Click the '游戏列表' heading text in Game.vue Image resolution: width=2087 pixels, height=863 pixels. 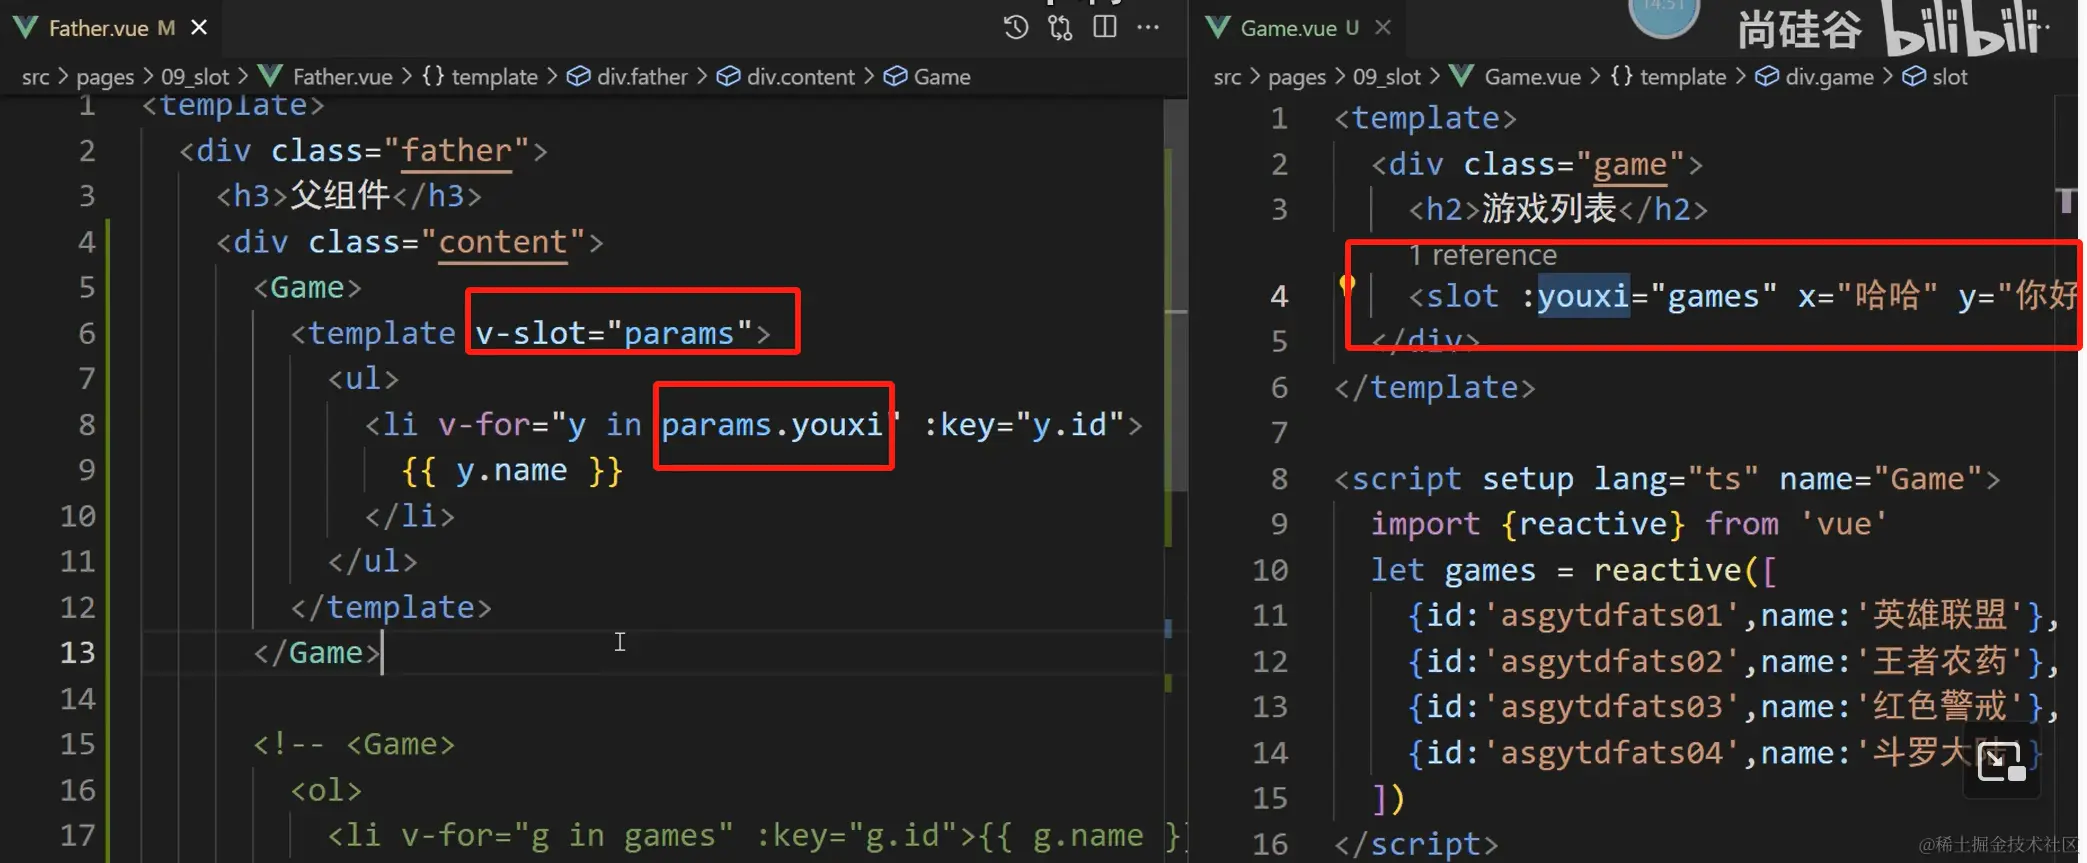[x=1549, y=209]
